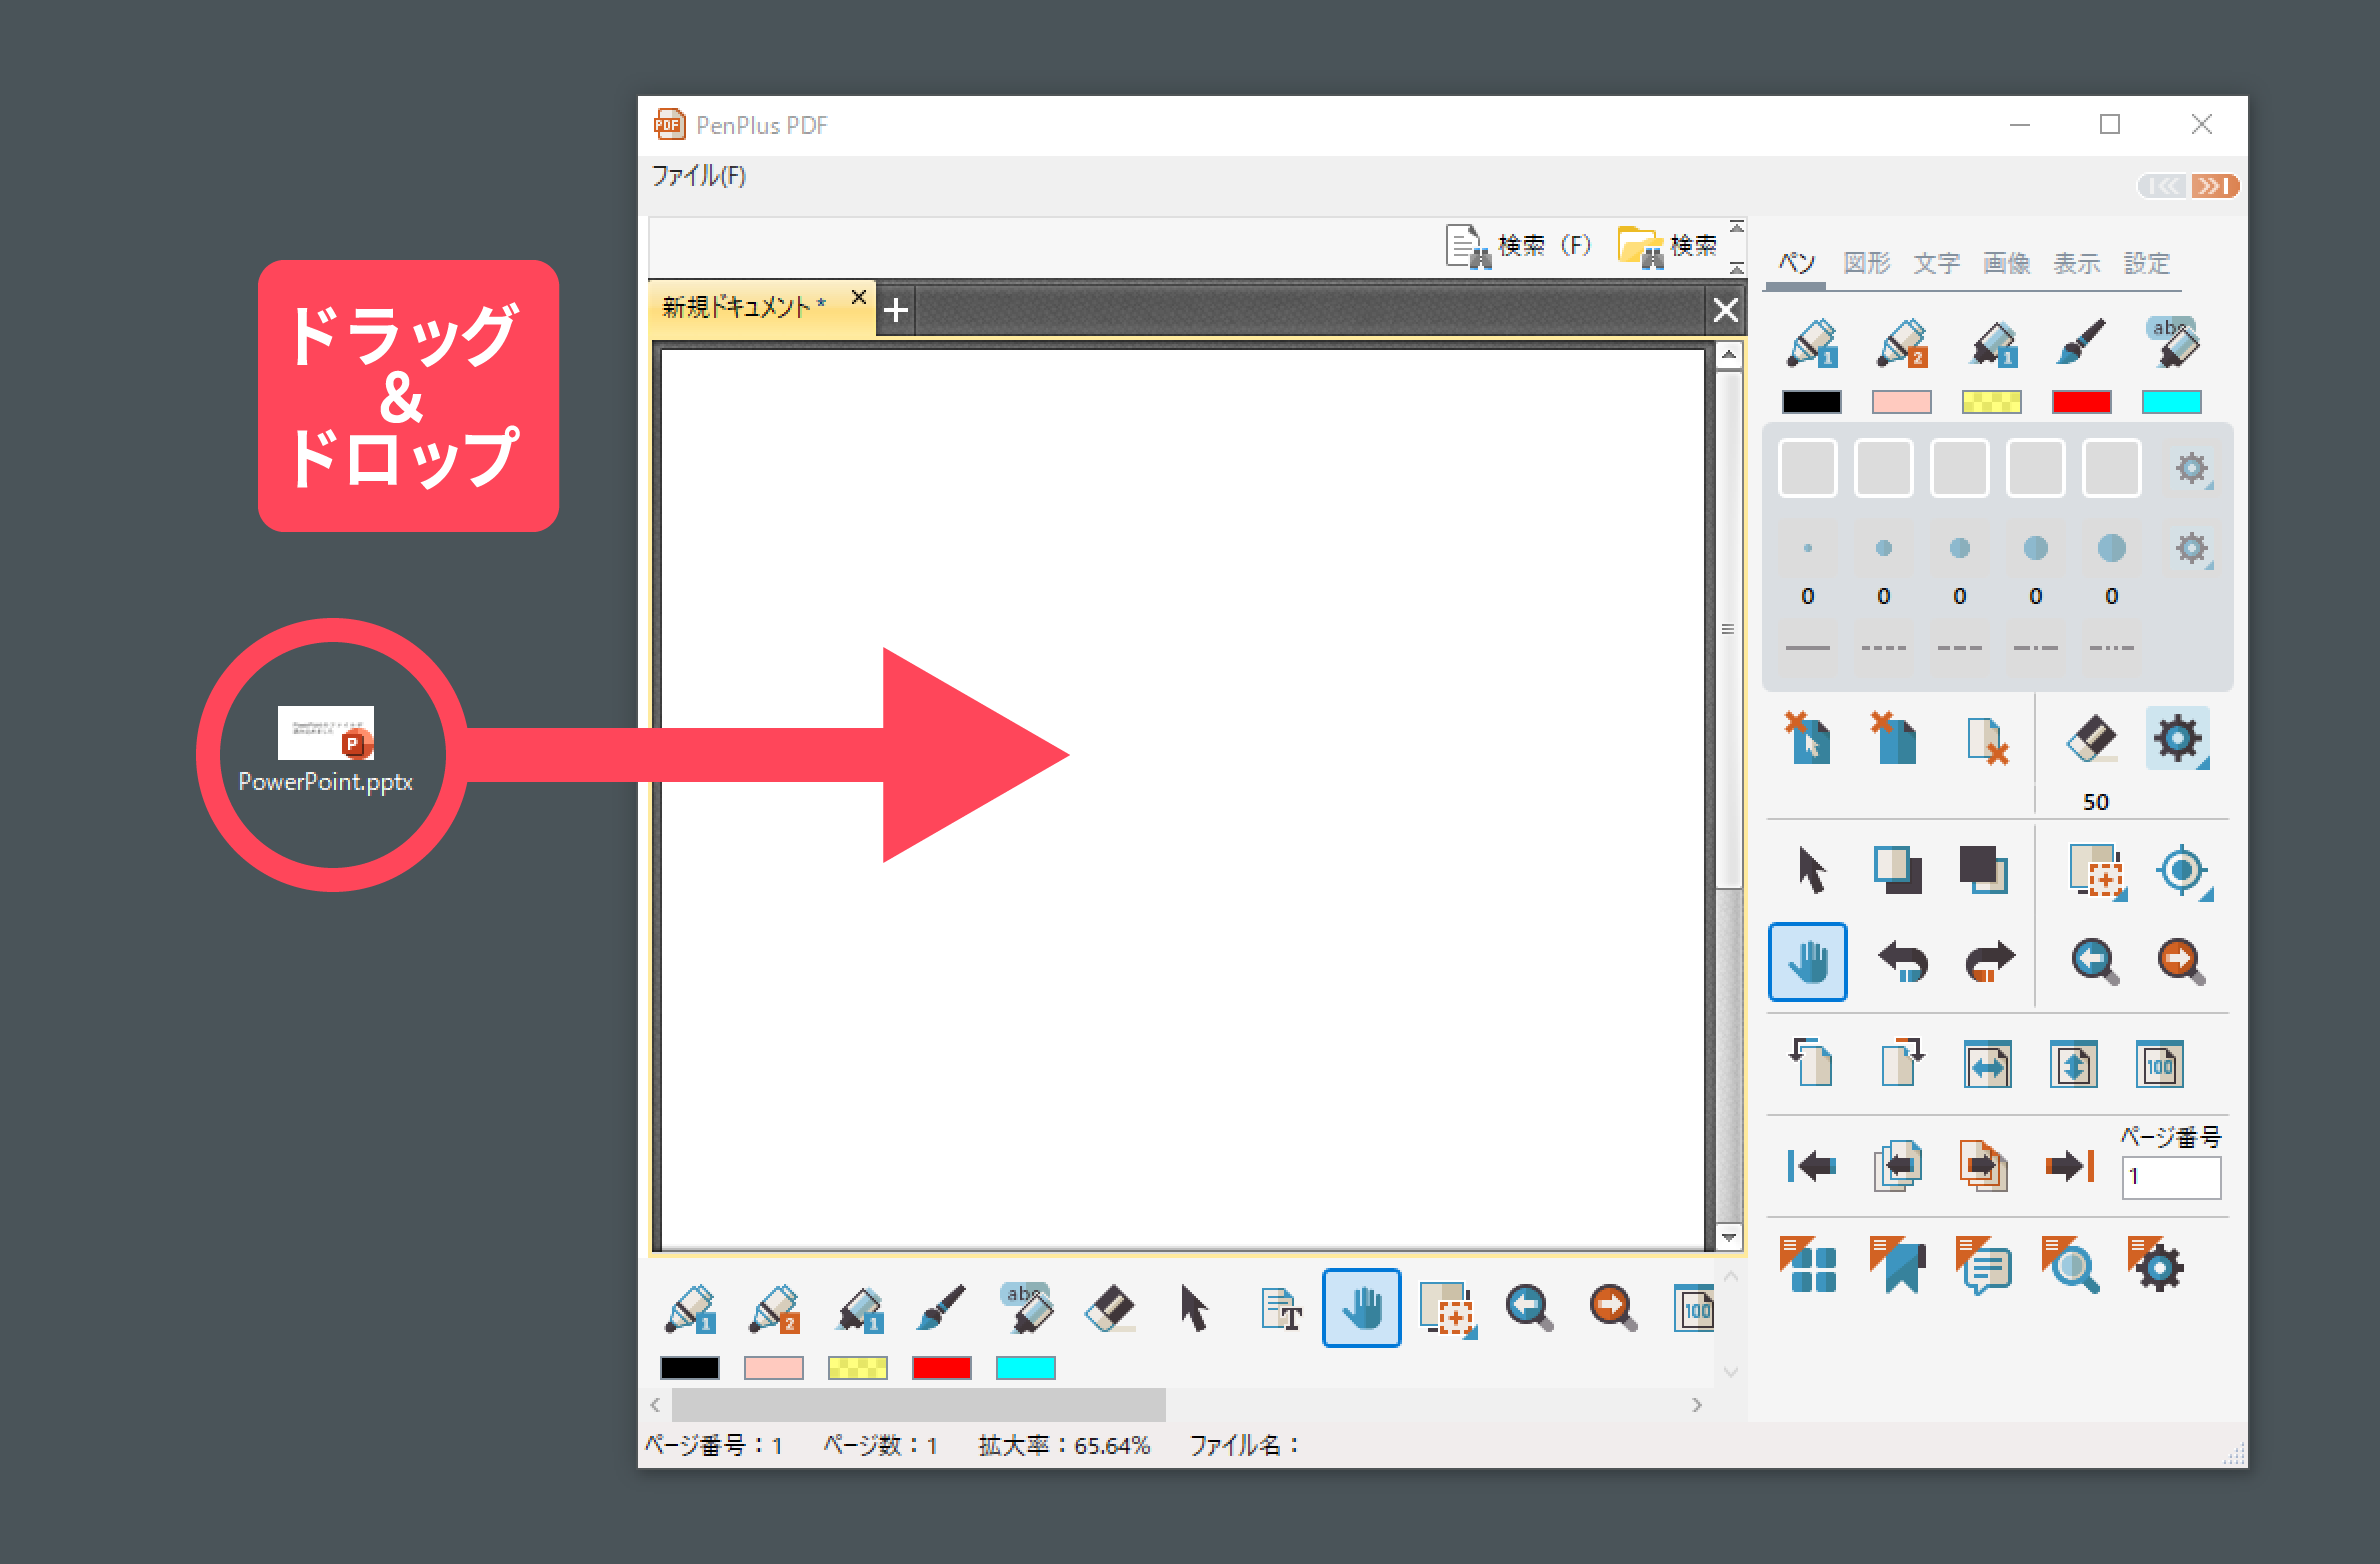
Task: Enter page number in ページ番号 field
Action: pos(2169,1178)
